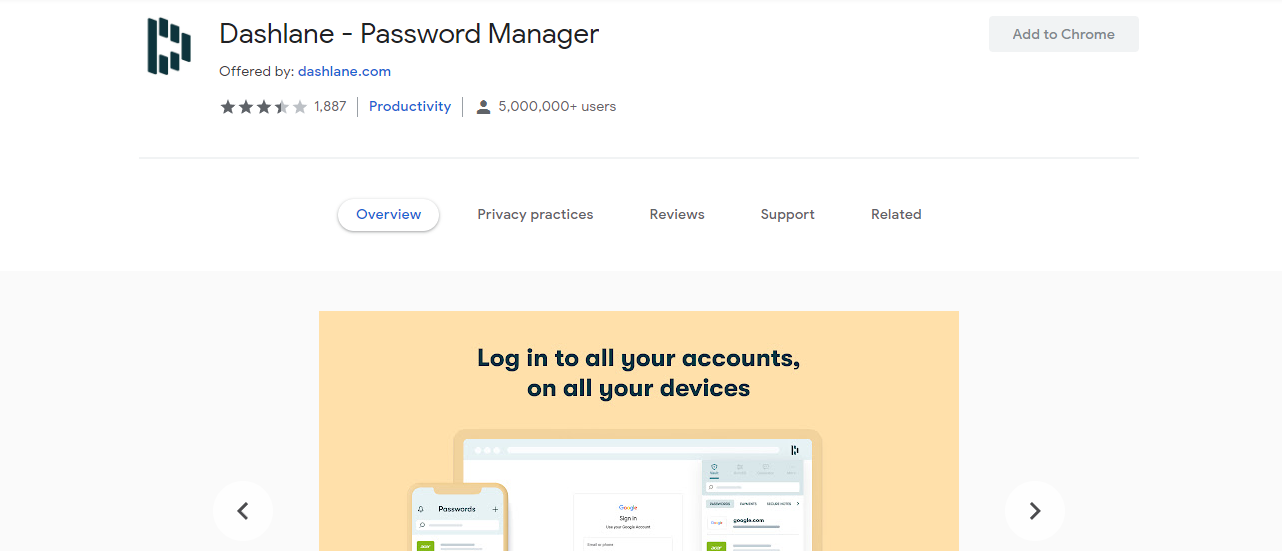
Task: Click the plus icon beside Passwords on the phone
Action: pyautogui.click(x=495, y=509)
